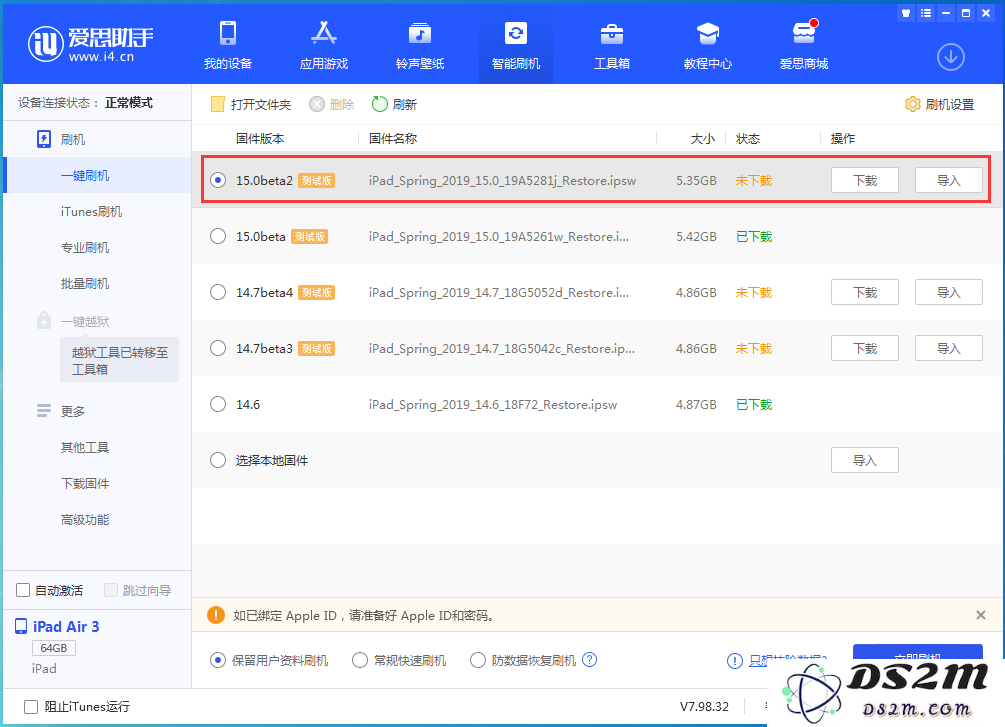Select 专业刷机 in the sidebar
The width and height of the screenshot is (1005, 727).
coord(85,247)
